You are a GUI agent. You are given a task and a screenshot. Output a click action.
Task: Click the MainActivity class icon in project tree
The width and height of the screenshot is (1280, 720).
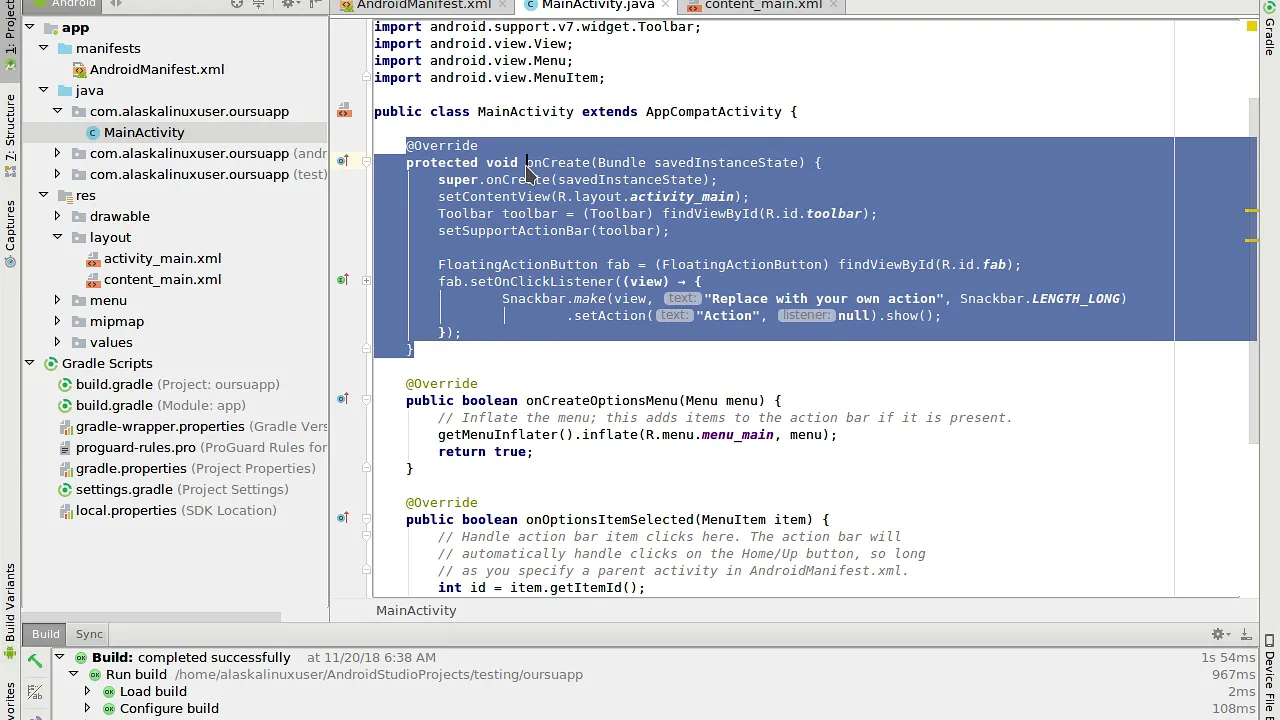tap(93, 133)
